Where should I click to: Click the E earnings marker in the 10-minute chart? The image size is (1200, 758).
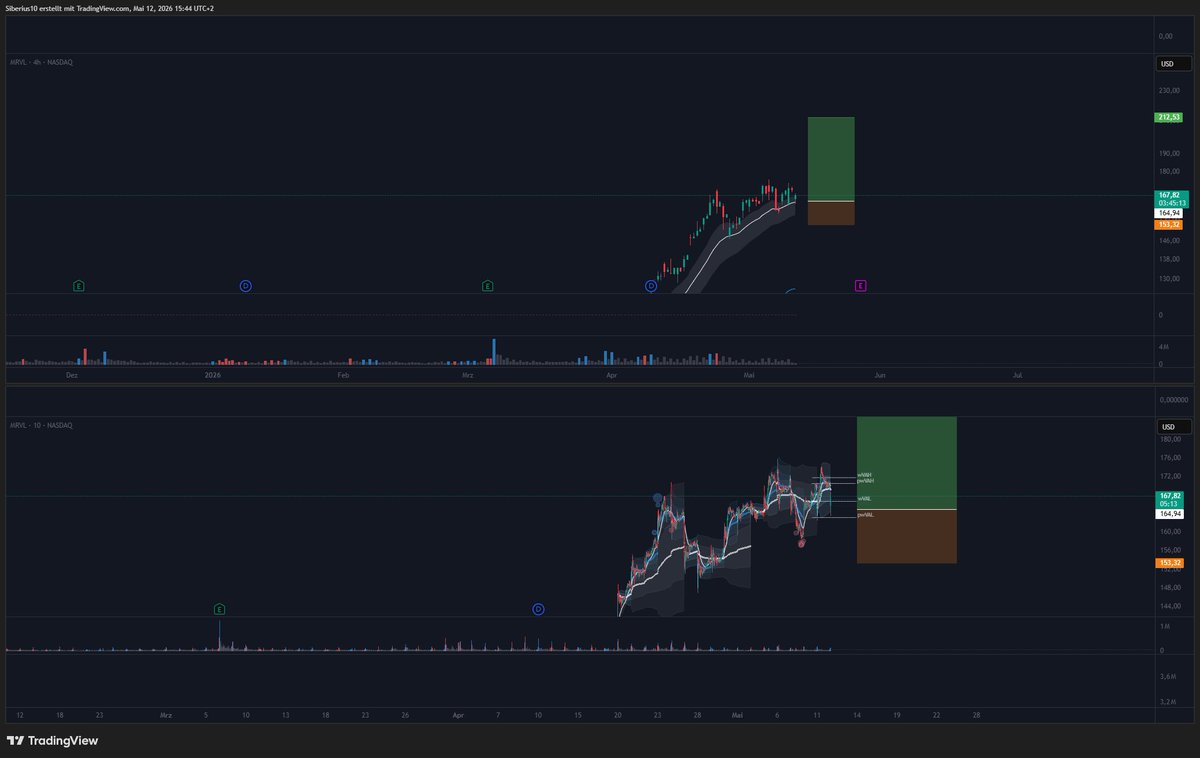(220, 608)
